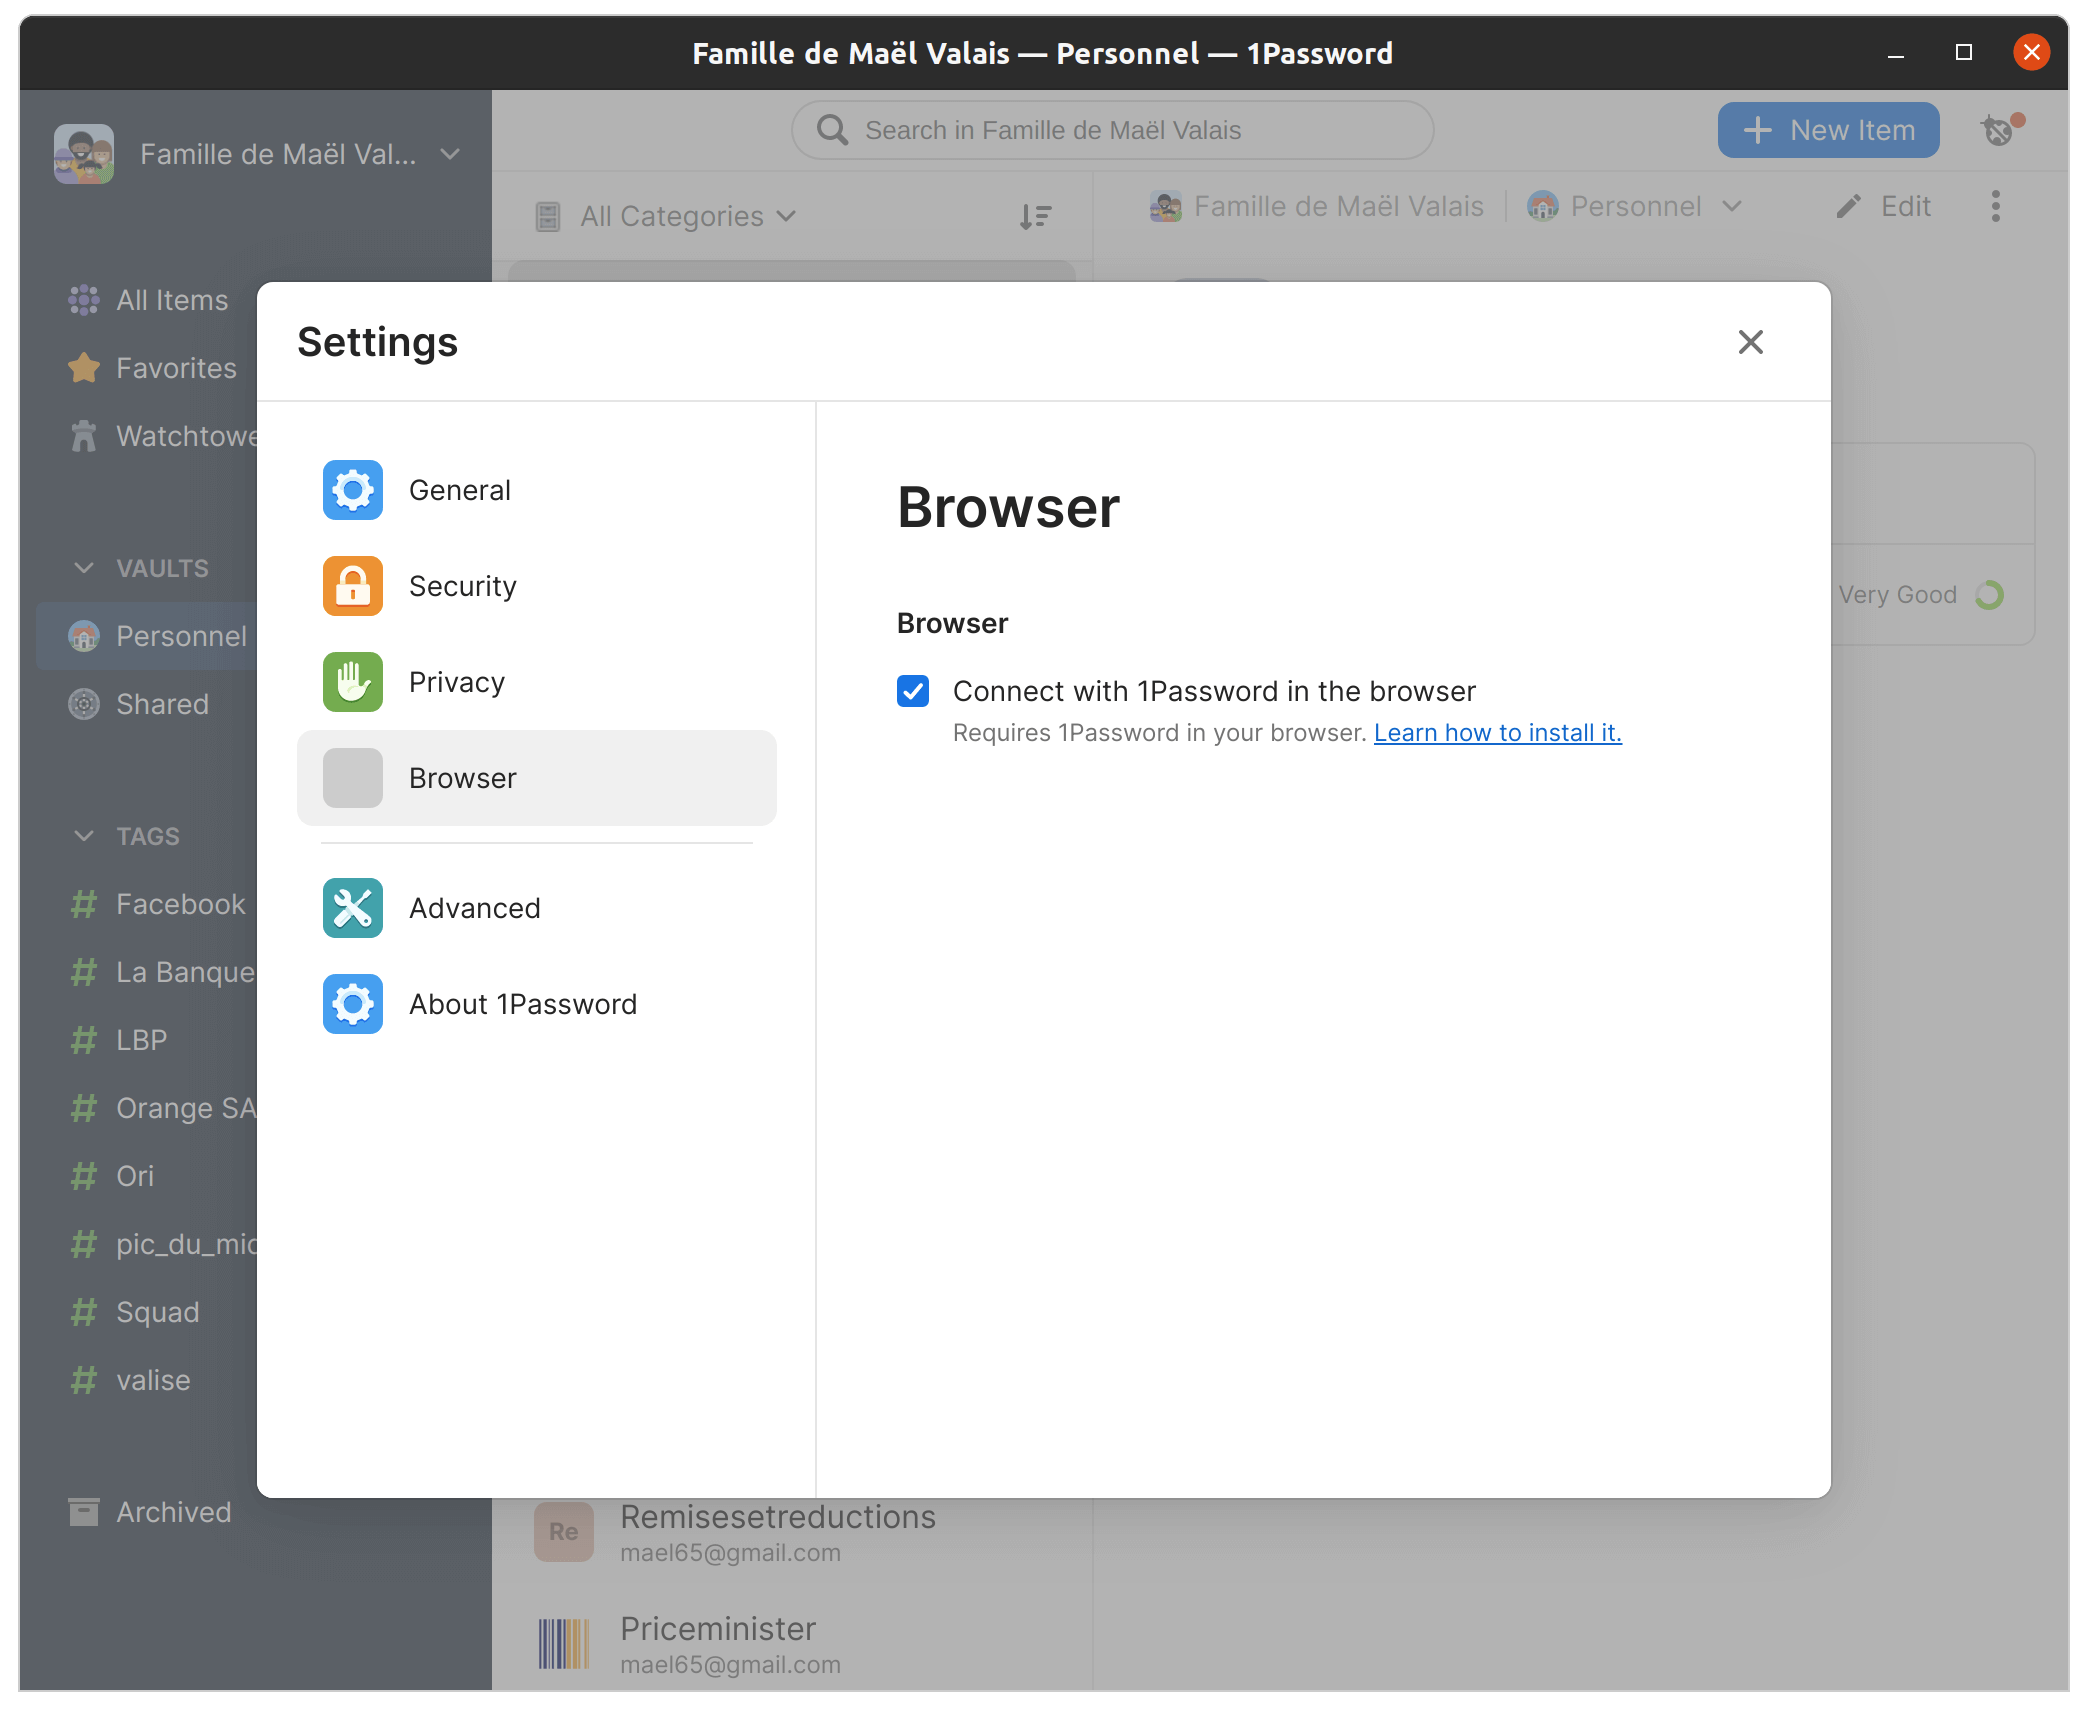This screenshot has width=2088, height=1710.
Task: Open the three-dot more options icon
Action: point(1996,206)
